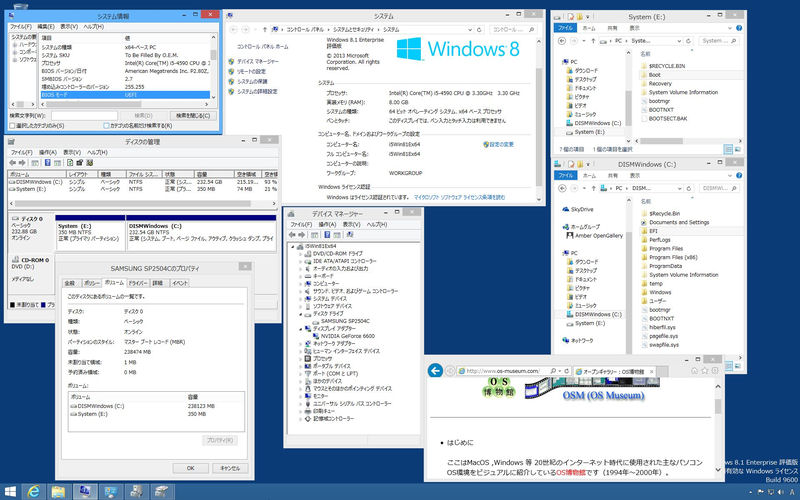The width and height of the screenshot is (800, 500).
Task: Select pagefile.sys in DISMWindows (C:) window
Action: (663, 336)
